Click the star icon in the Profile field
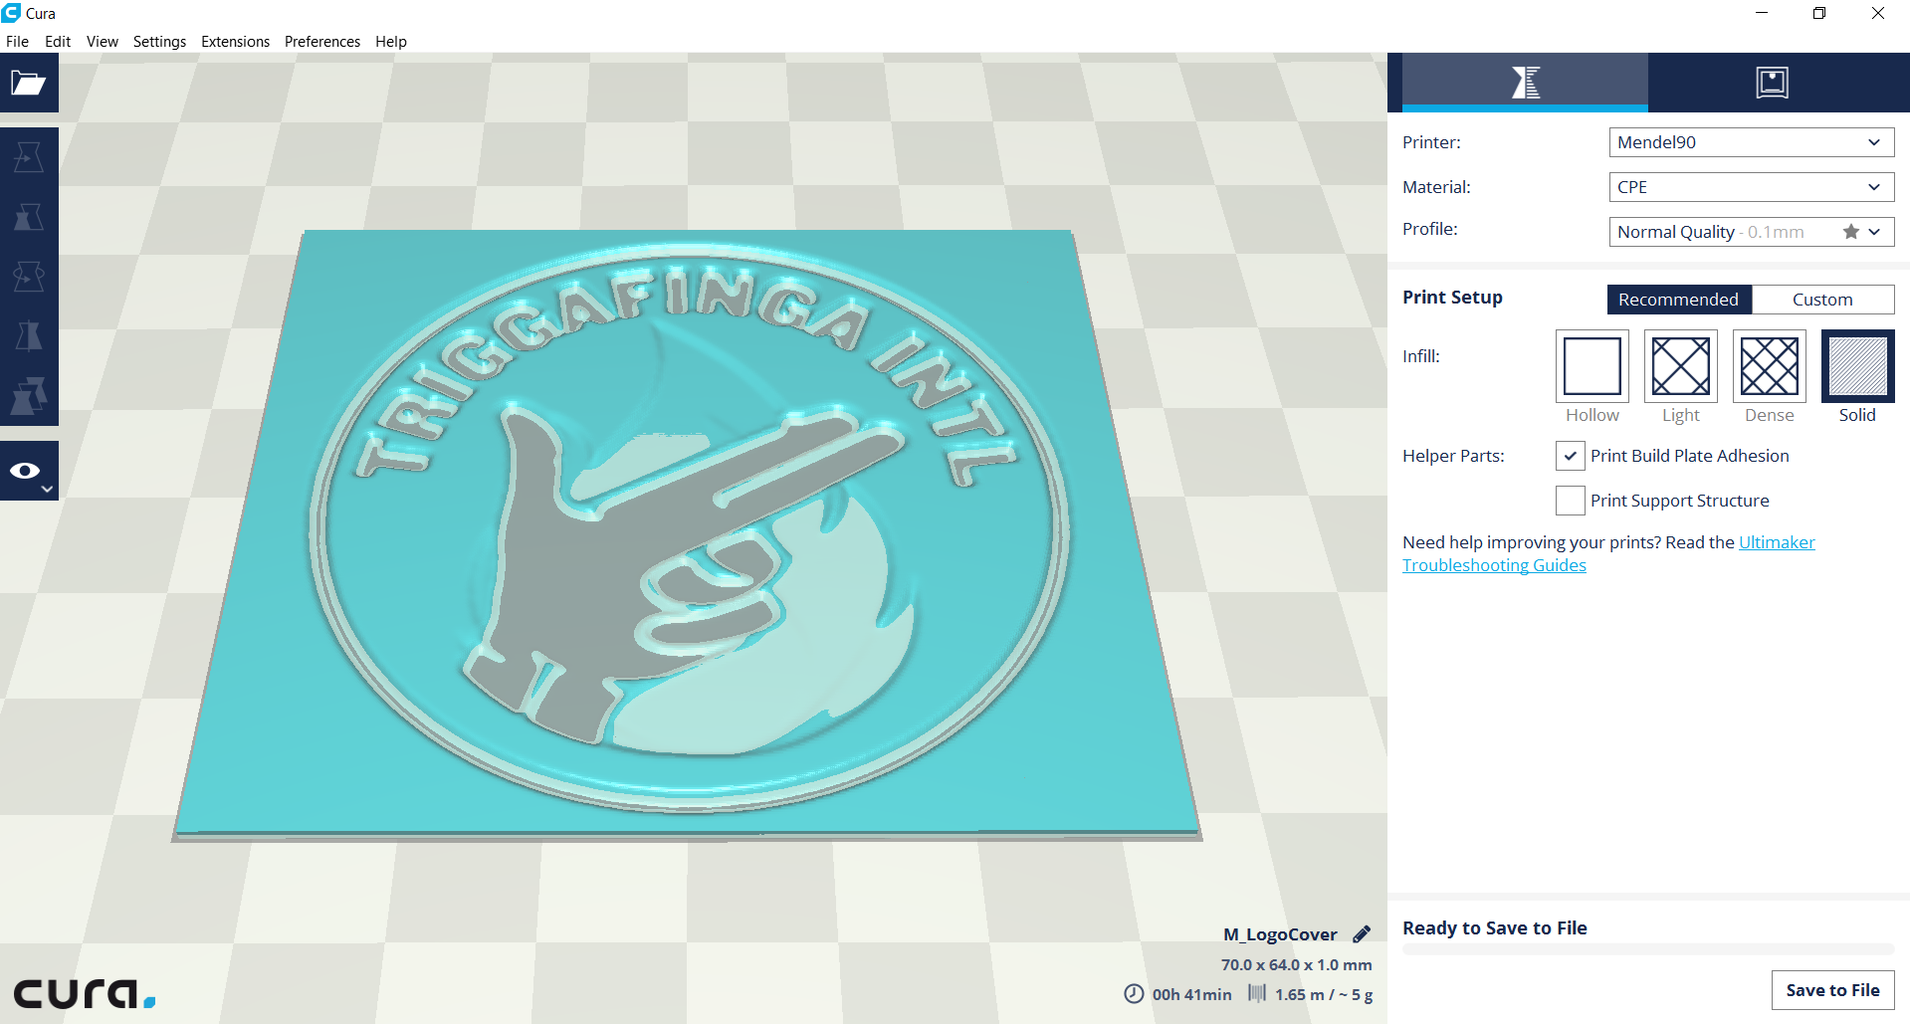This screenshot has height=1024, width=1910. tap(1851, 232)
